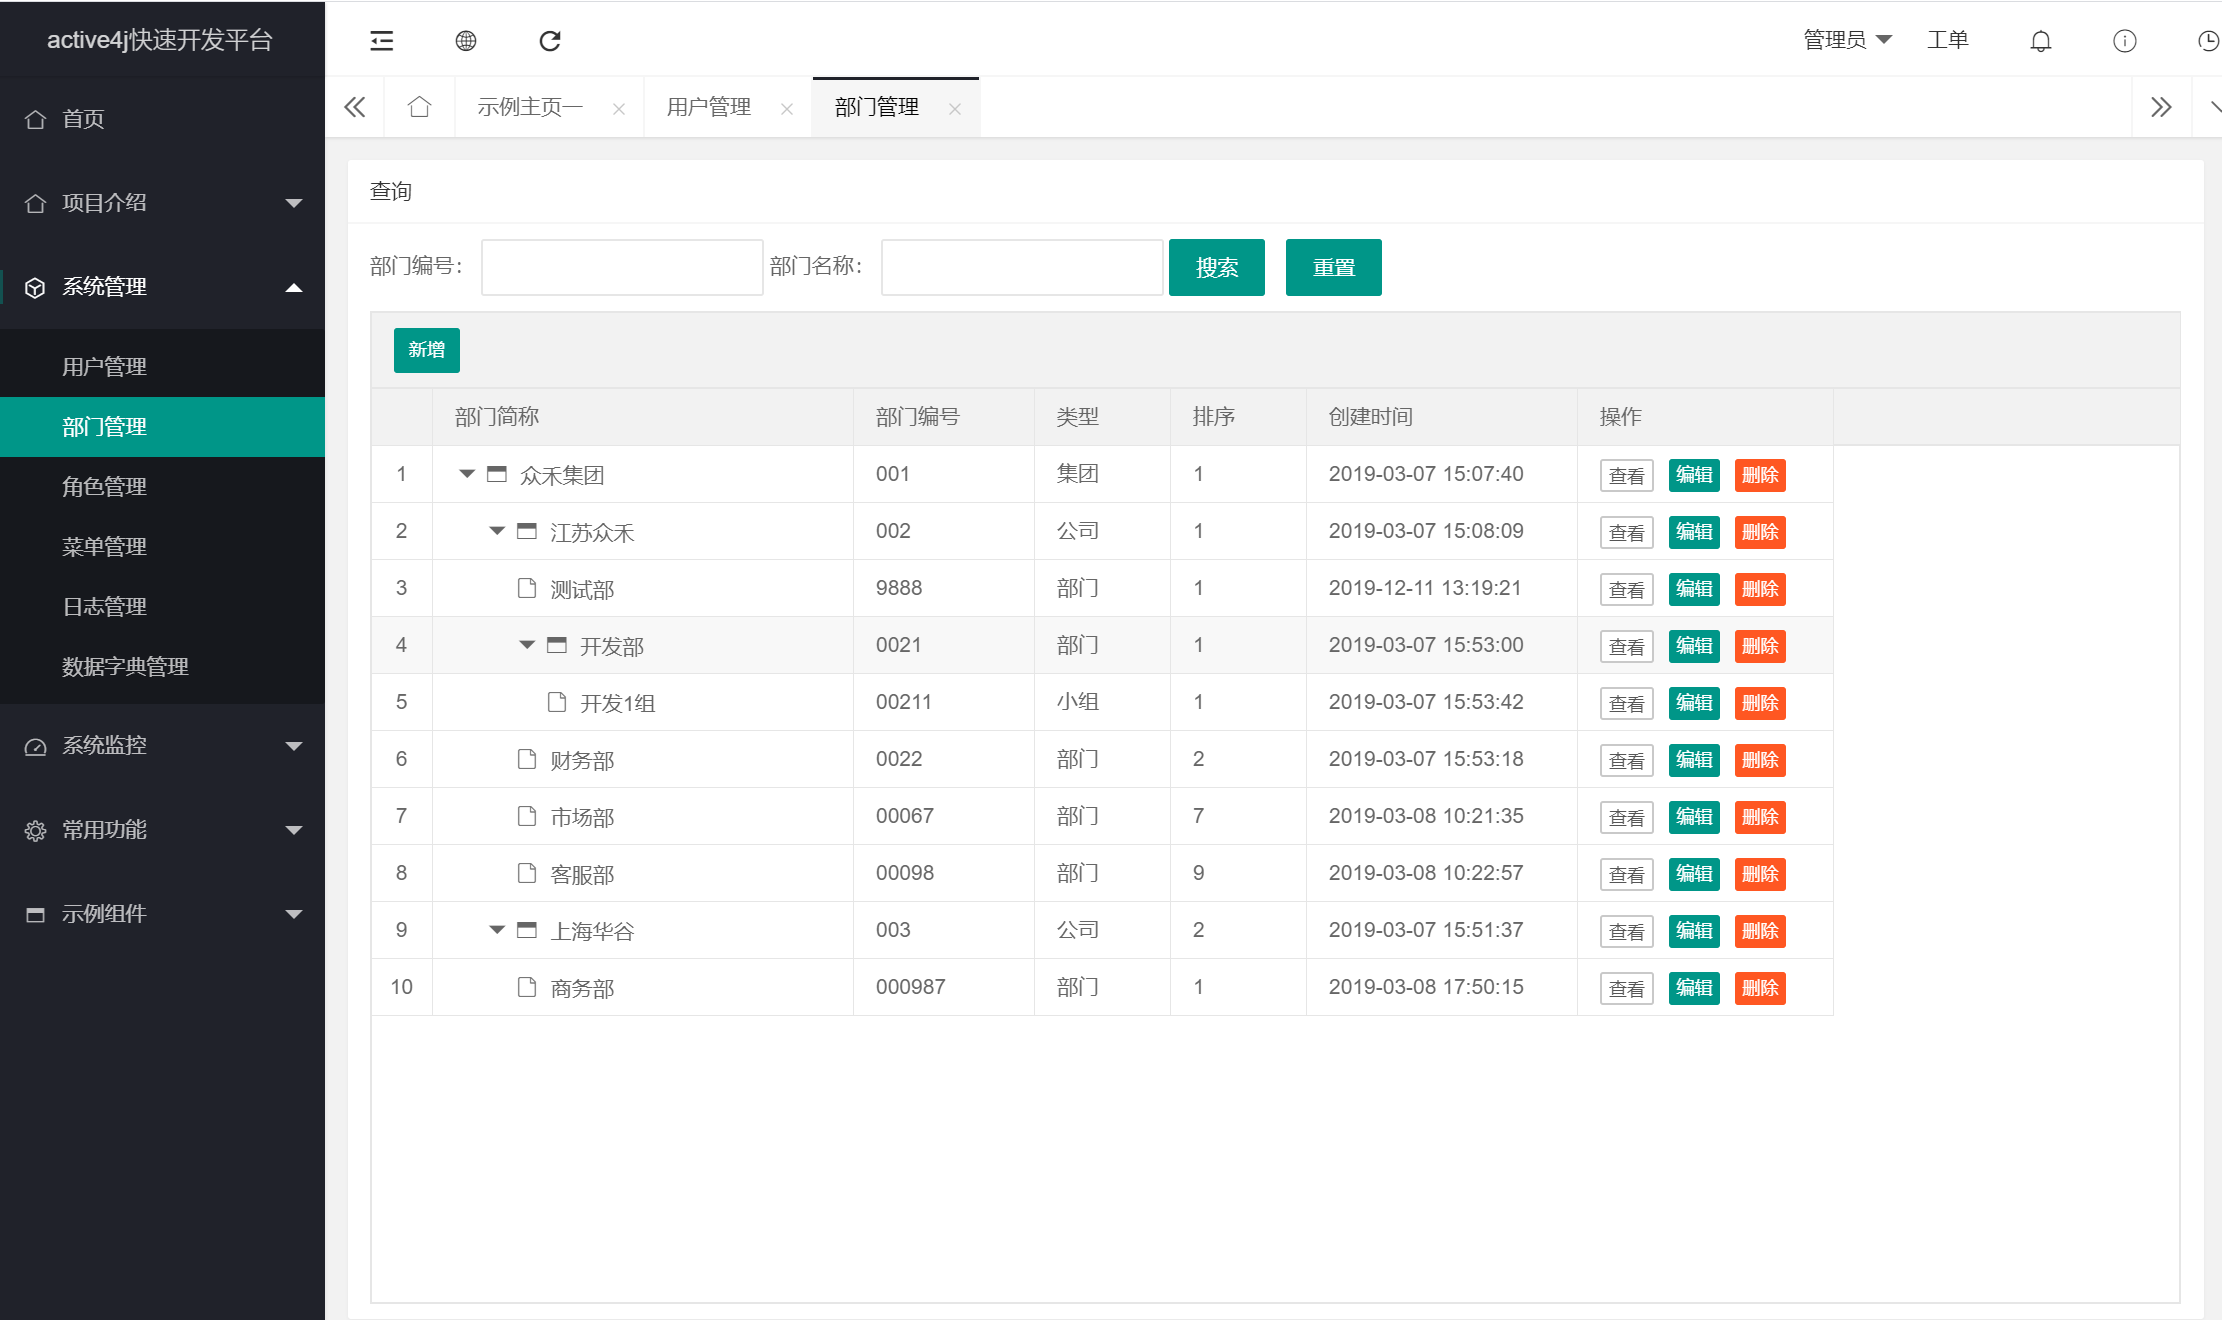This screenshot has width=2222, height=1320.
Task: Click the 示例组件 window icon in the sidebar
Action: [x=35, y=915]
